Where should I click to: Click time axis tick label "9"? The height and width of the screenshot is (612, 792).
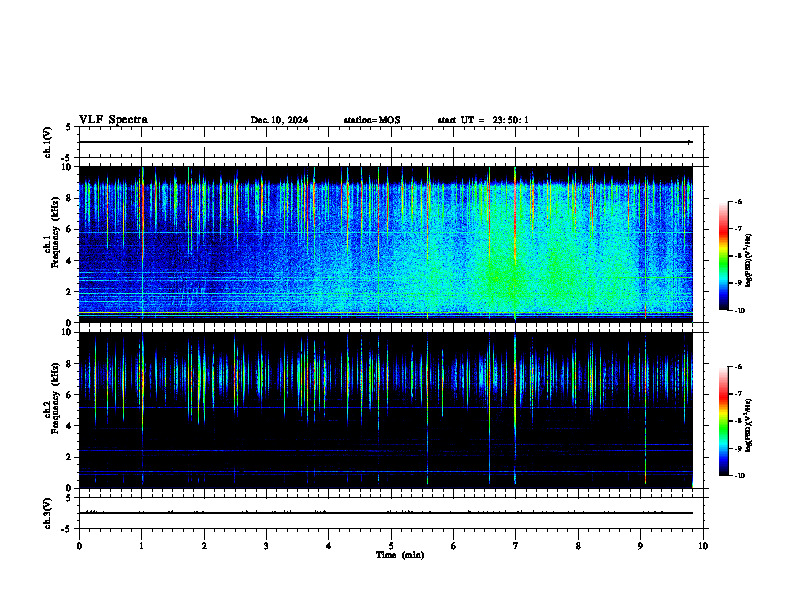[640, 546]
